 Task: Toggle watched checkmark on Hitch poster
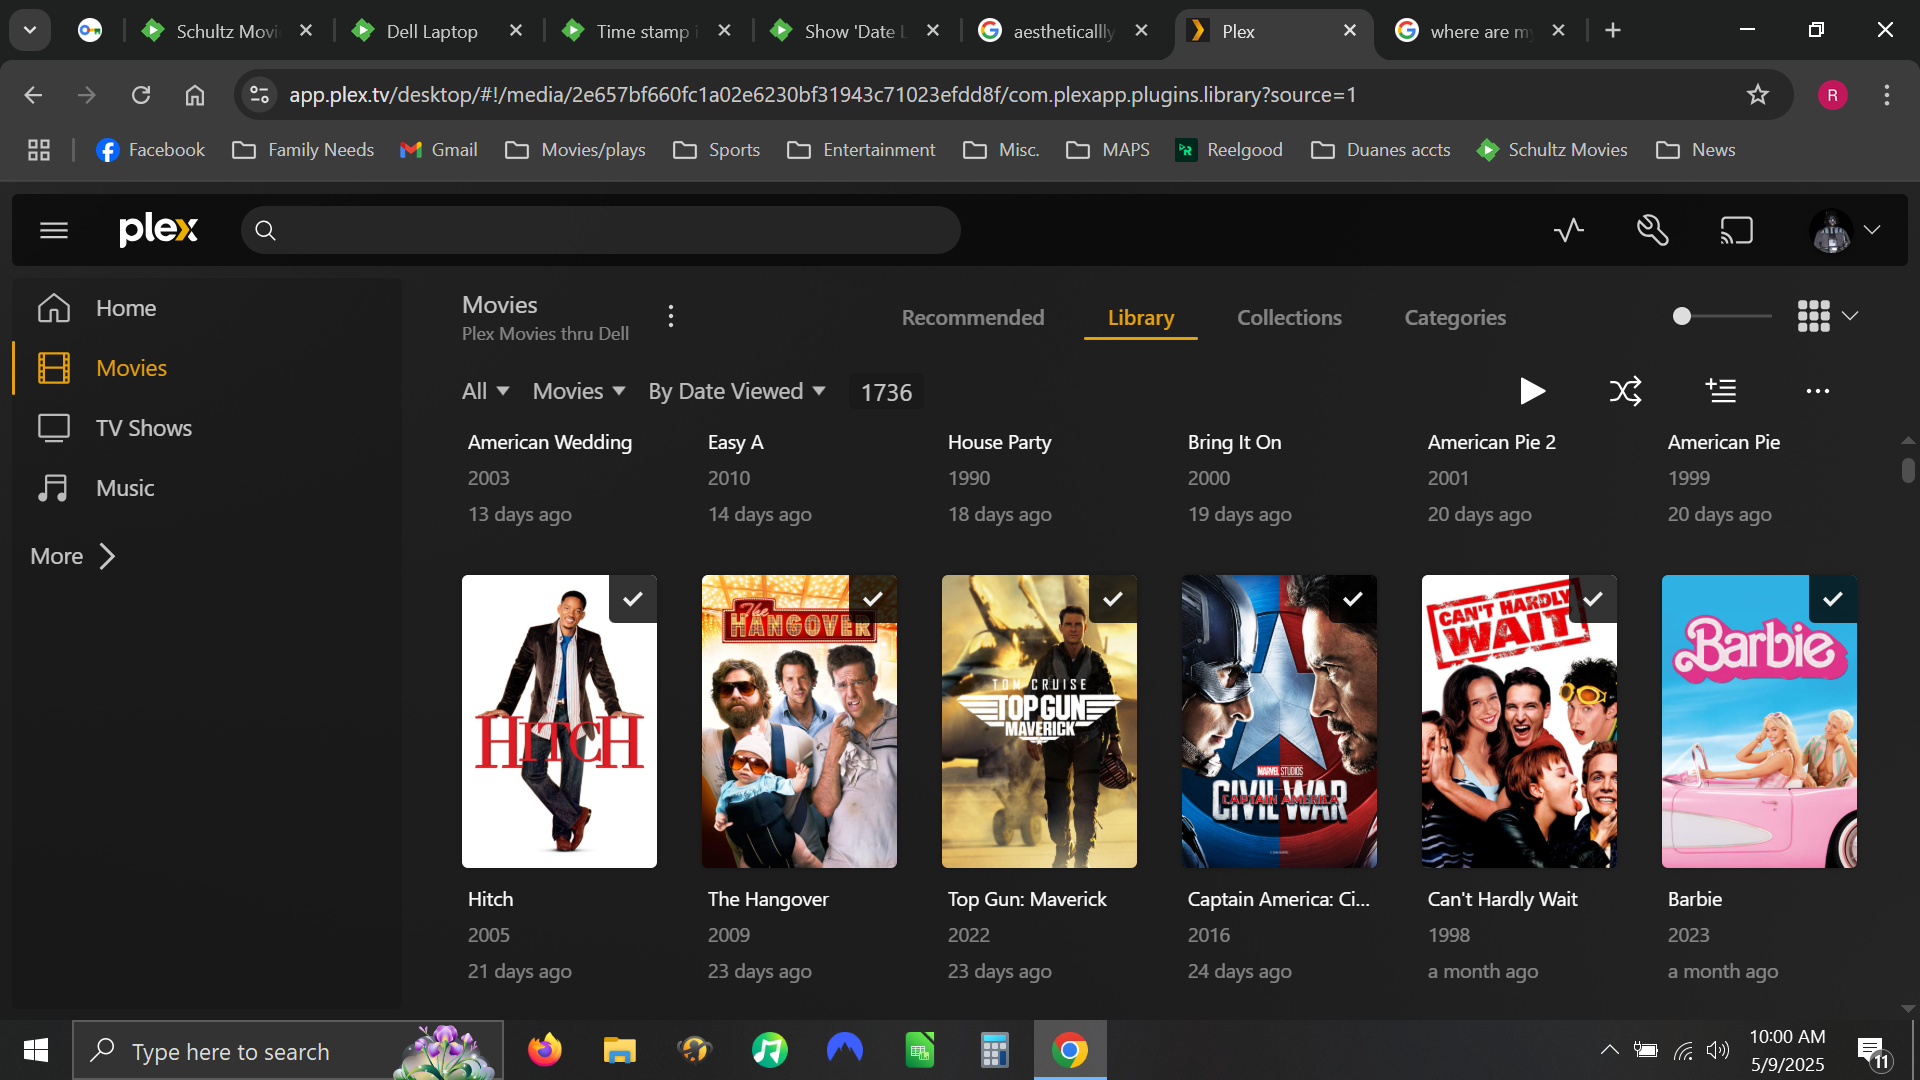pos(633,599)
